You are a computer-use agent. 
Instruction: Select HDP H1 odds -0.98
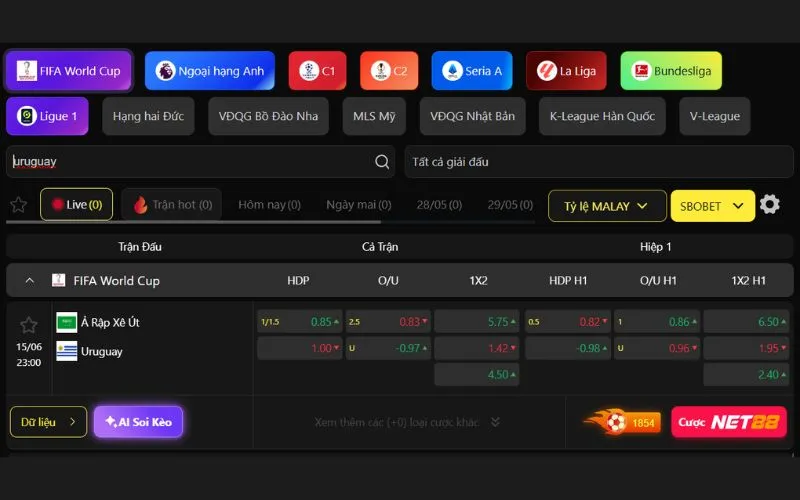[x=568, y=348]
